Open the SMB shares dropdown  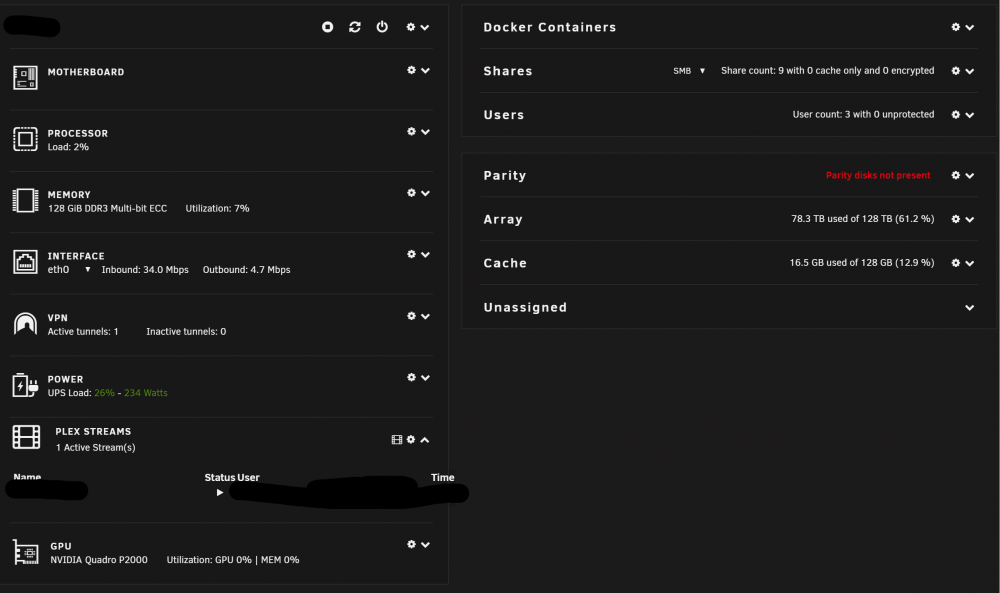(x=702, y=71)
